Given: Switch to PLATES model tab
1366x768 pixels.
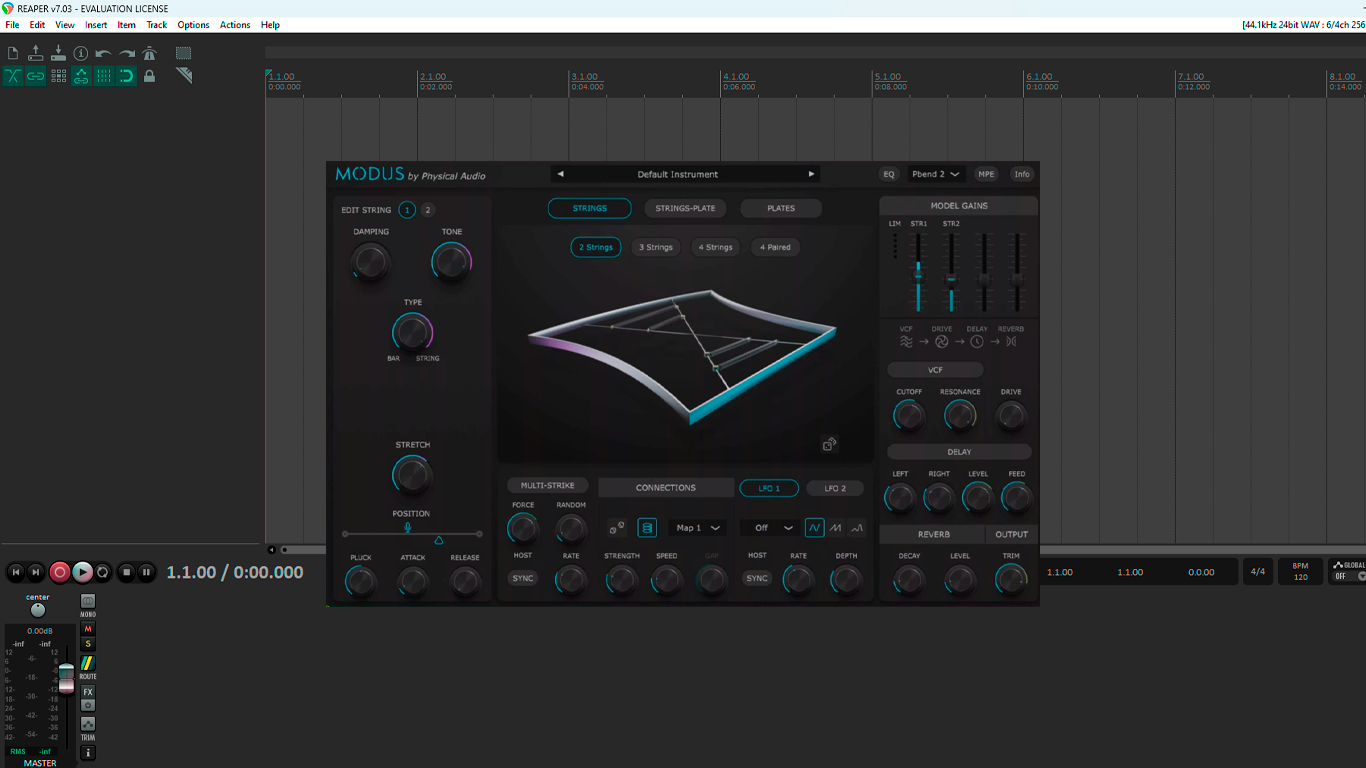Looking at the screenshot, I should (x=781, y=208).
